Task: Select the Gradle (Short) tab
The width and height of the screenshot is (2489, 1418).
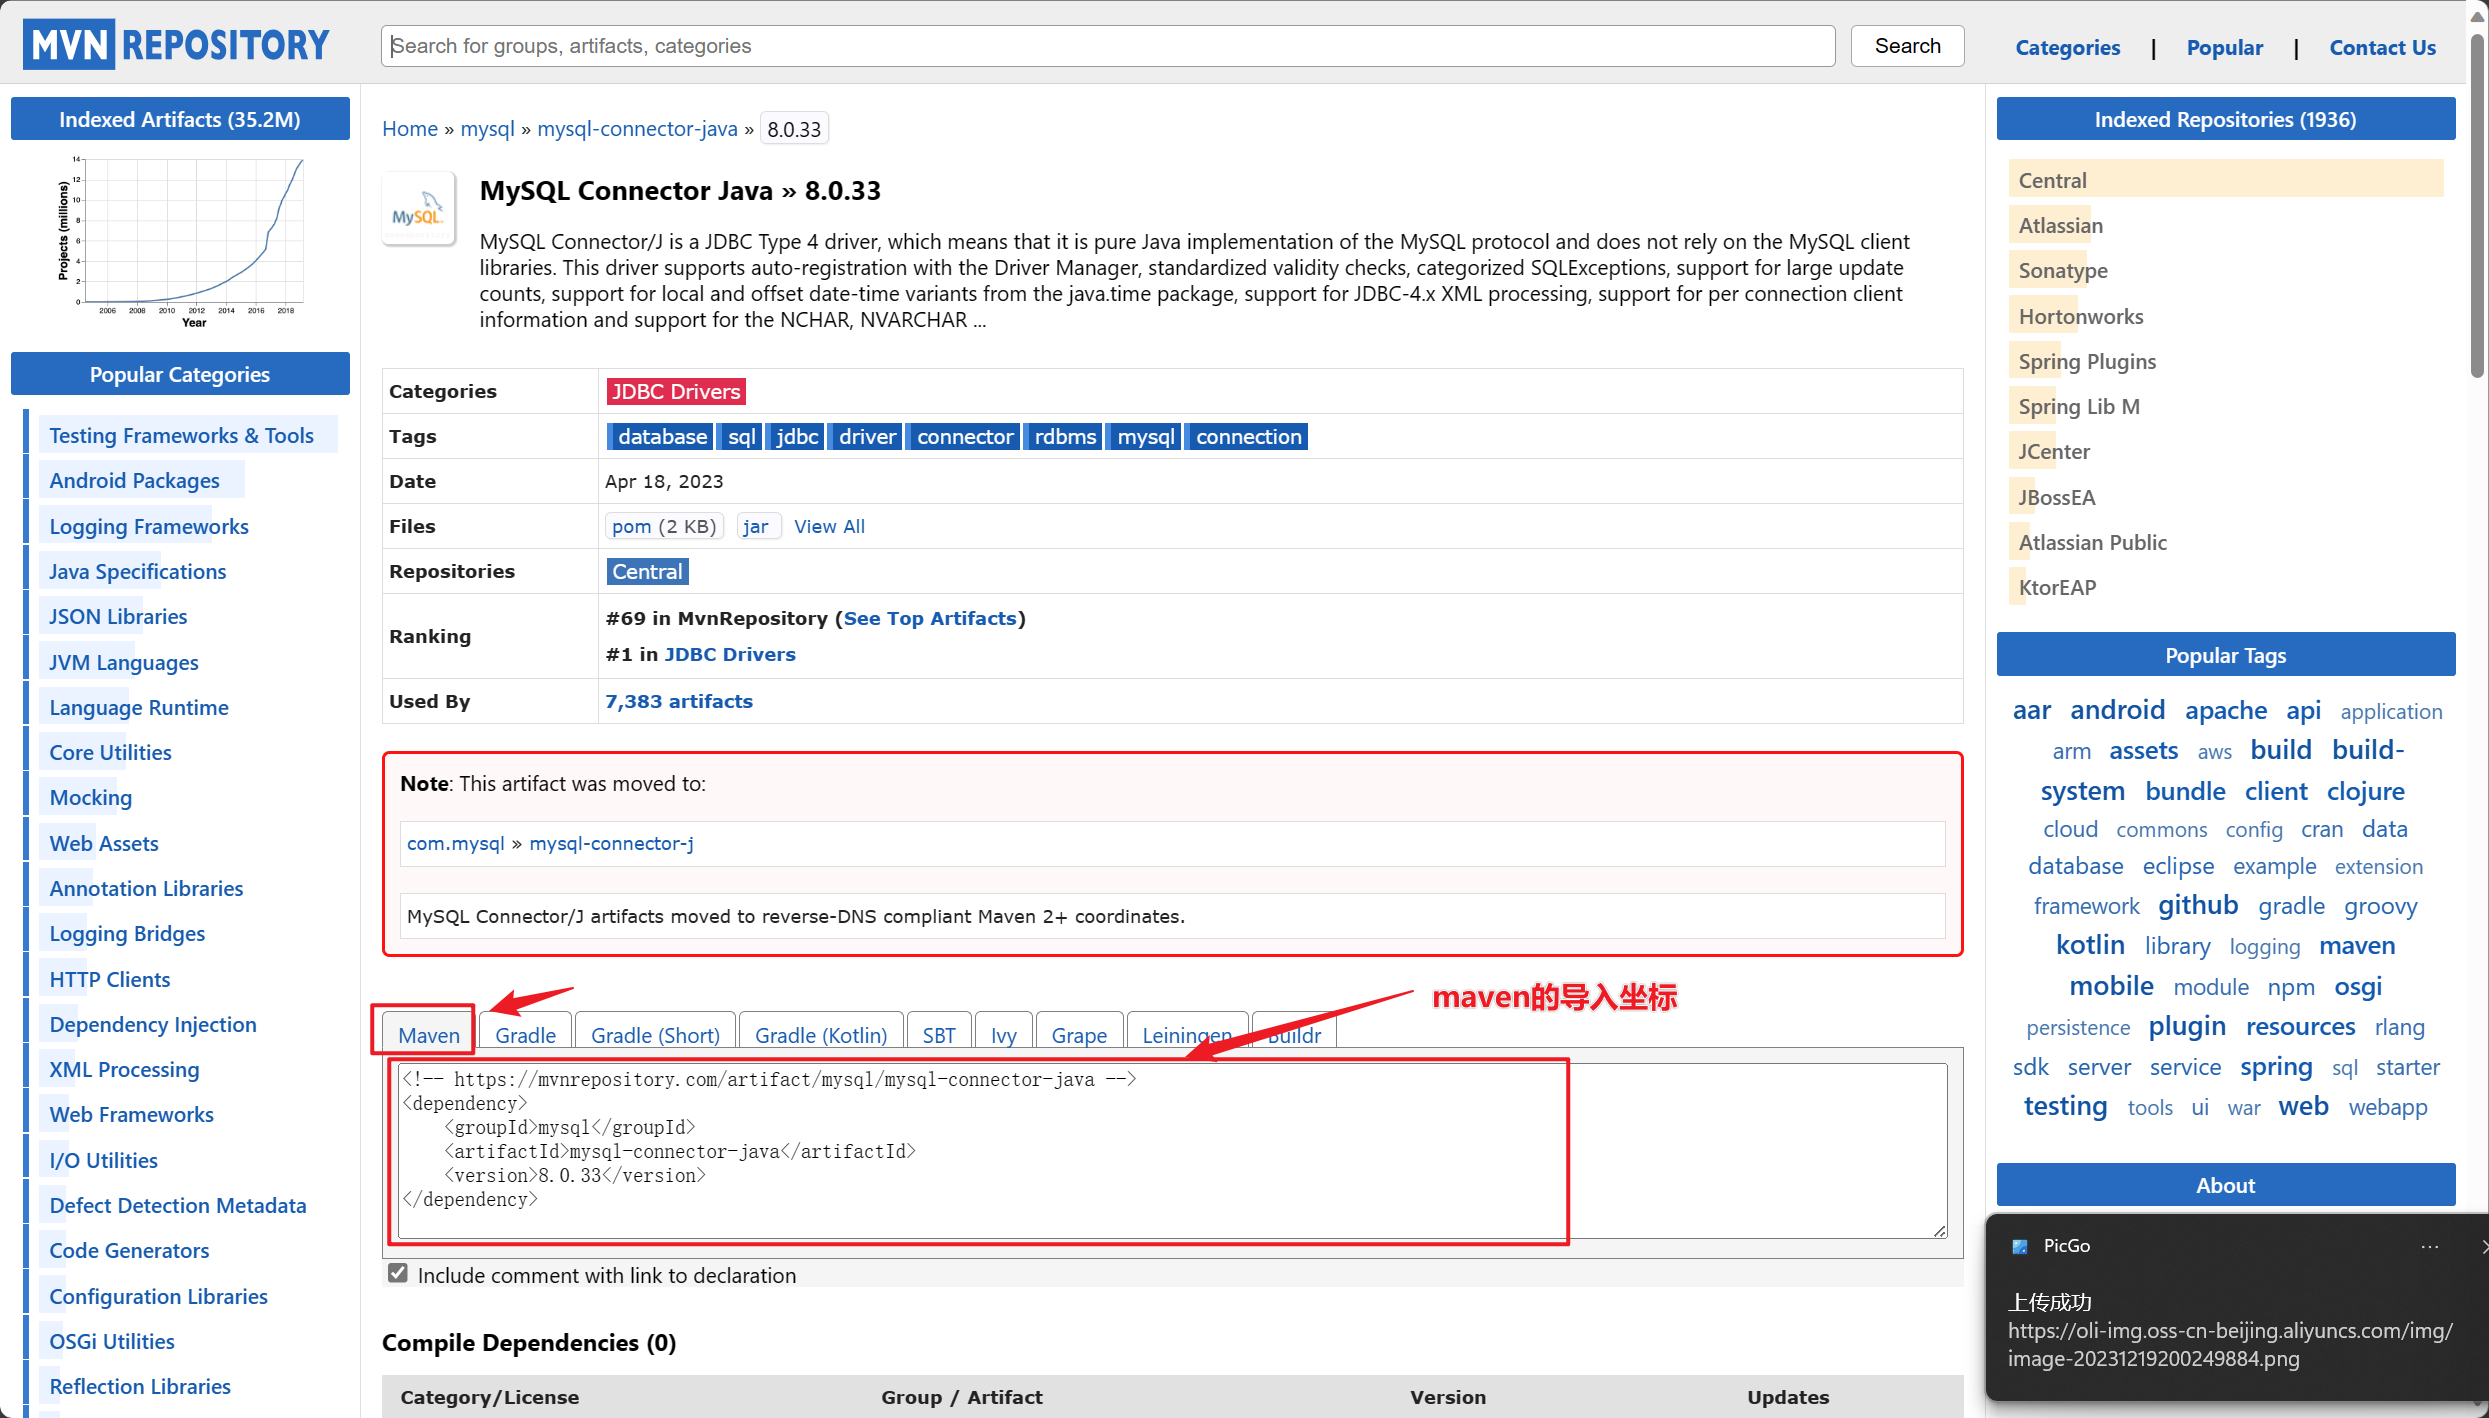Action: tap(655, 1035)
